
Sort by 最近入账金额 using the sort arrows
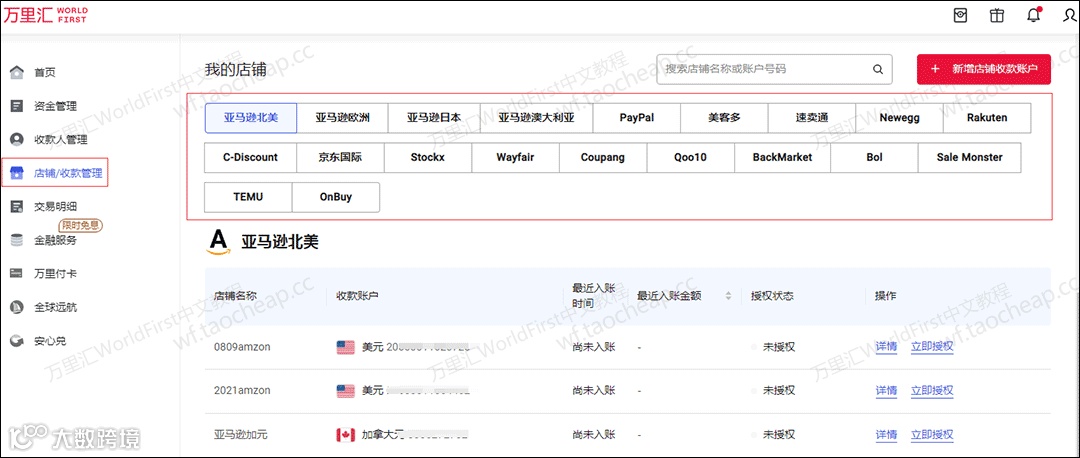click(728, 296)
